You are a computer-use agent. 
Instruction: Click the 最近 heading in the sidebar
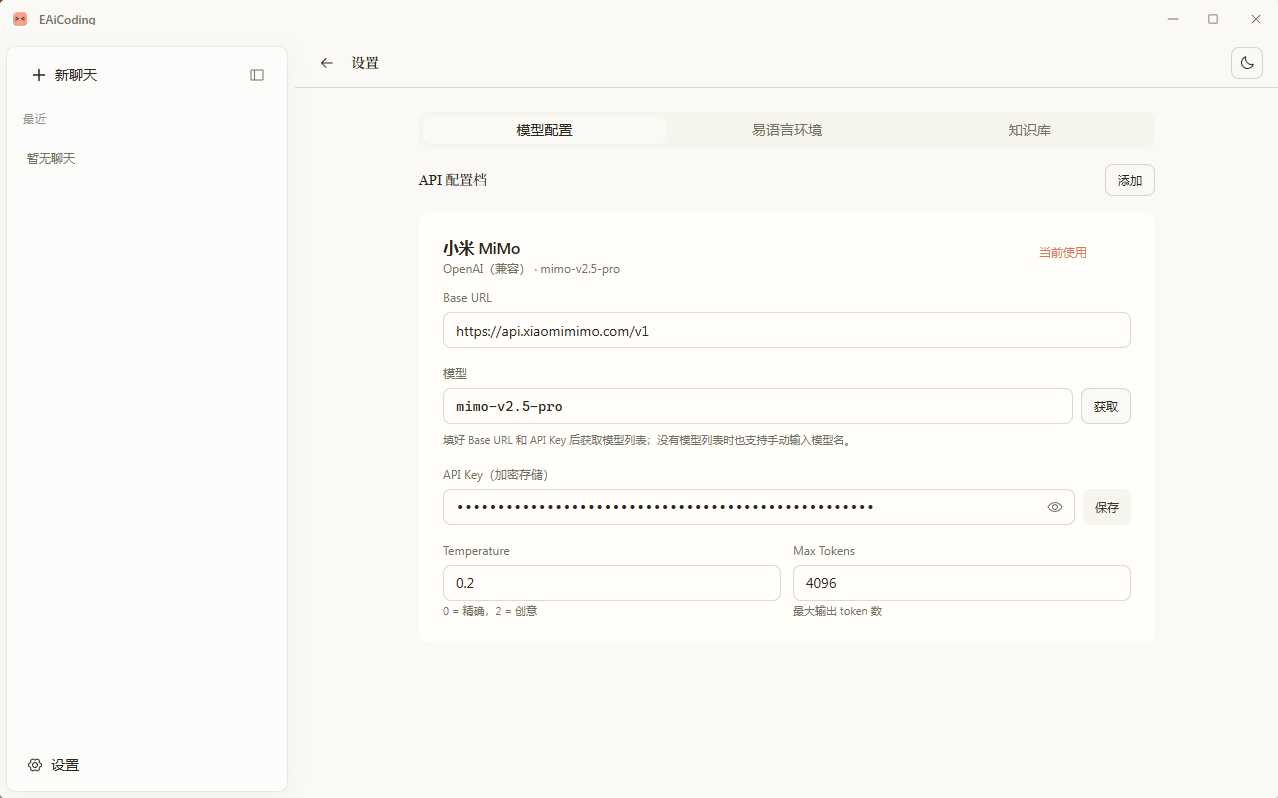pyautogui.click(x=35, y=119)
